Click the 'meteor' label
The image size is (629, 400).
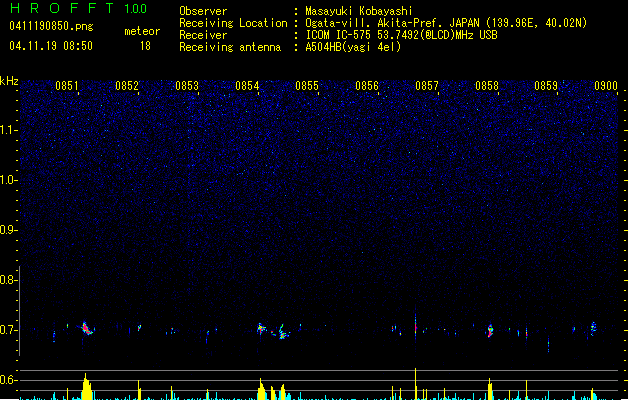[x=142, y=31]
